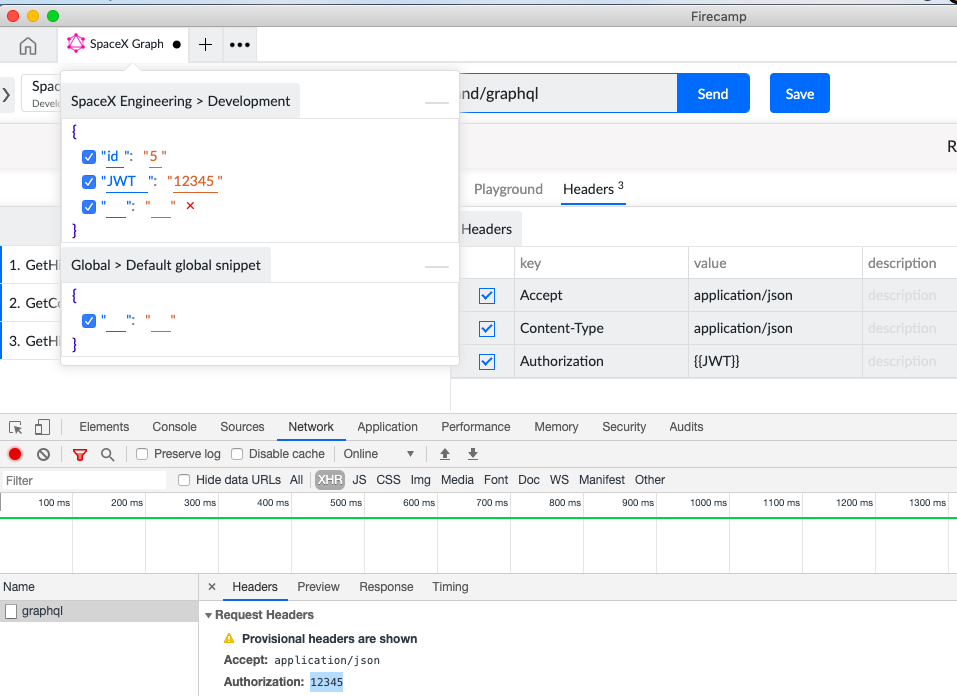
Task: Check Hide data URLs
Action: pyautogui.click(x=184, y=480)
